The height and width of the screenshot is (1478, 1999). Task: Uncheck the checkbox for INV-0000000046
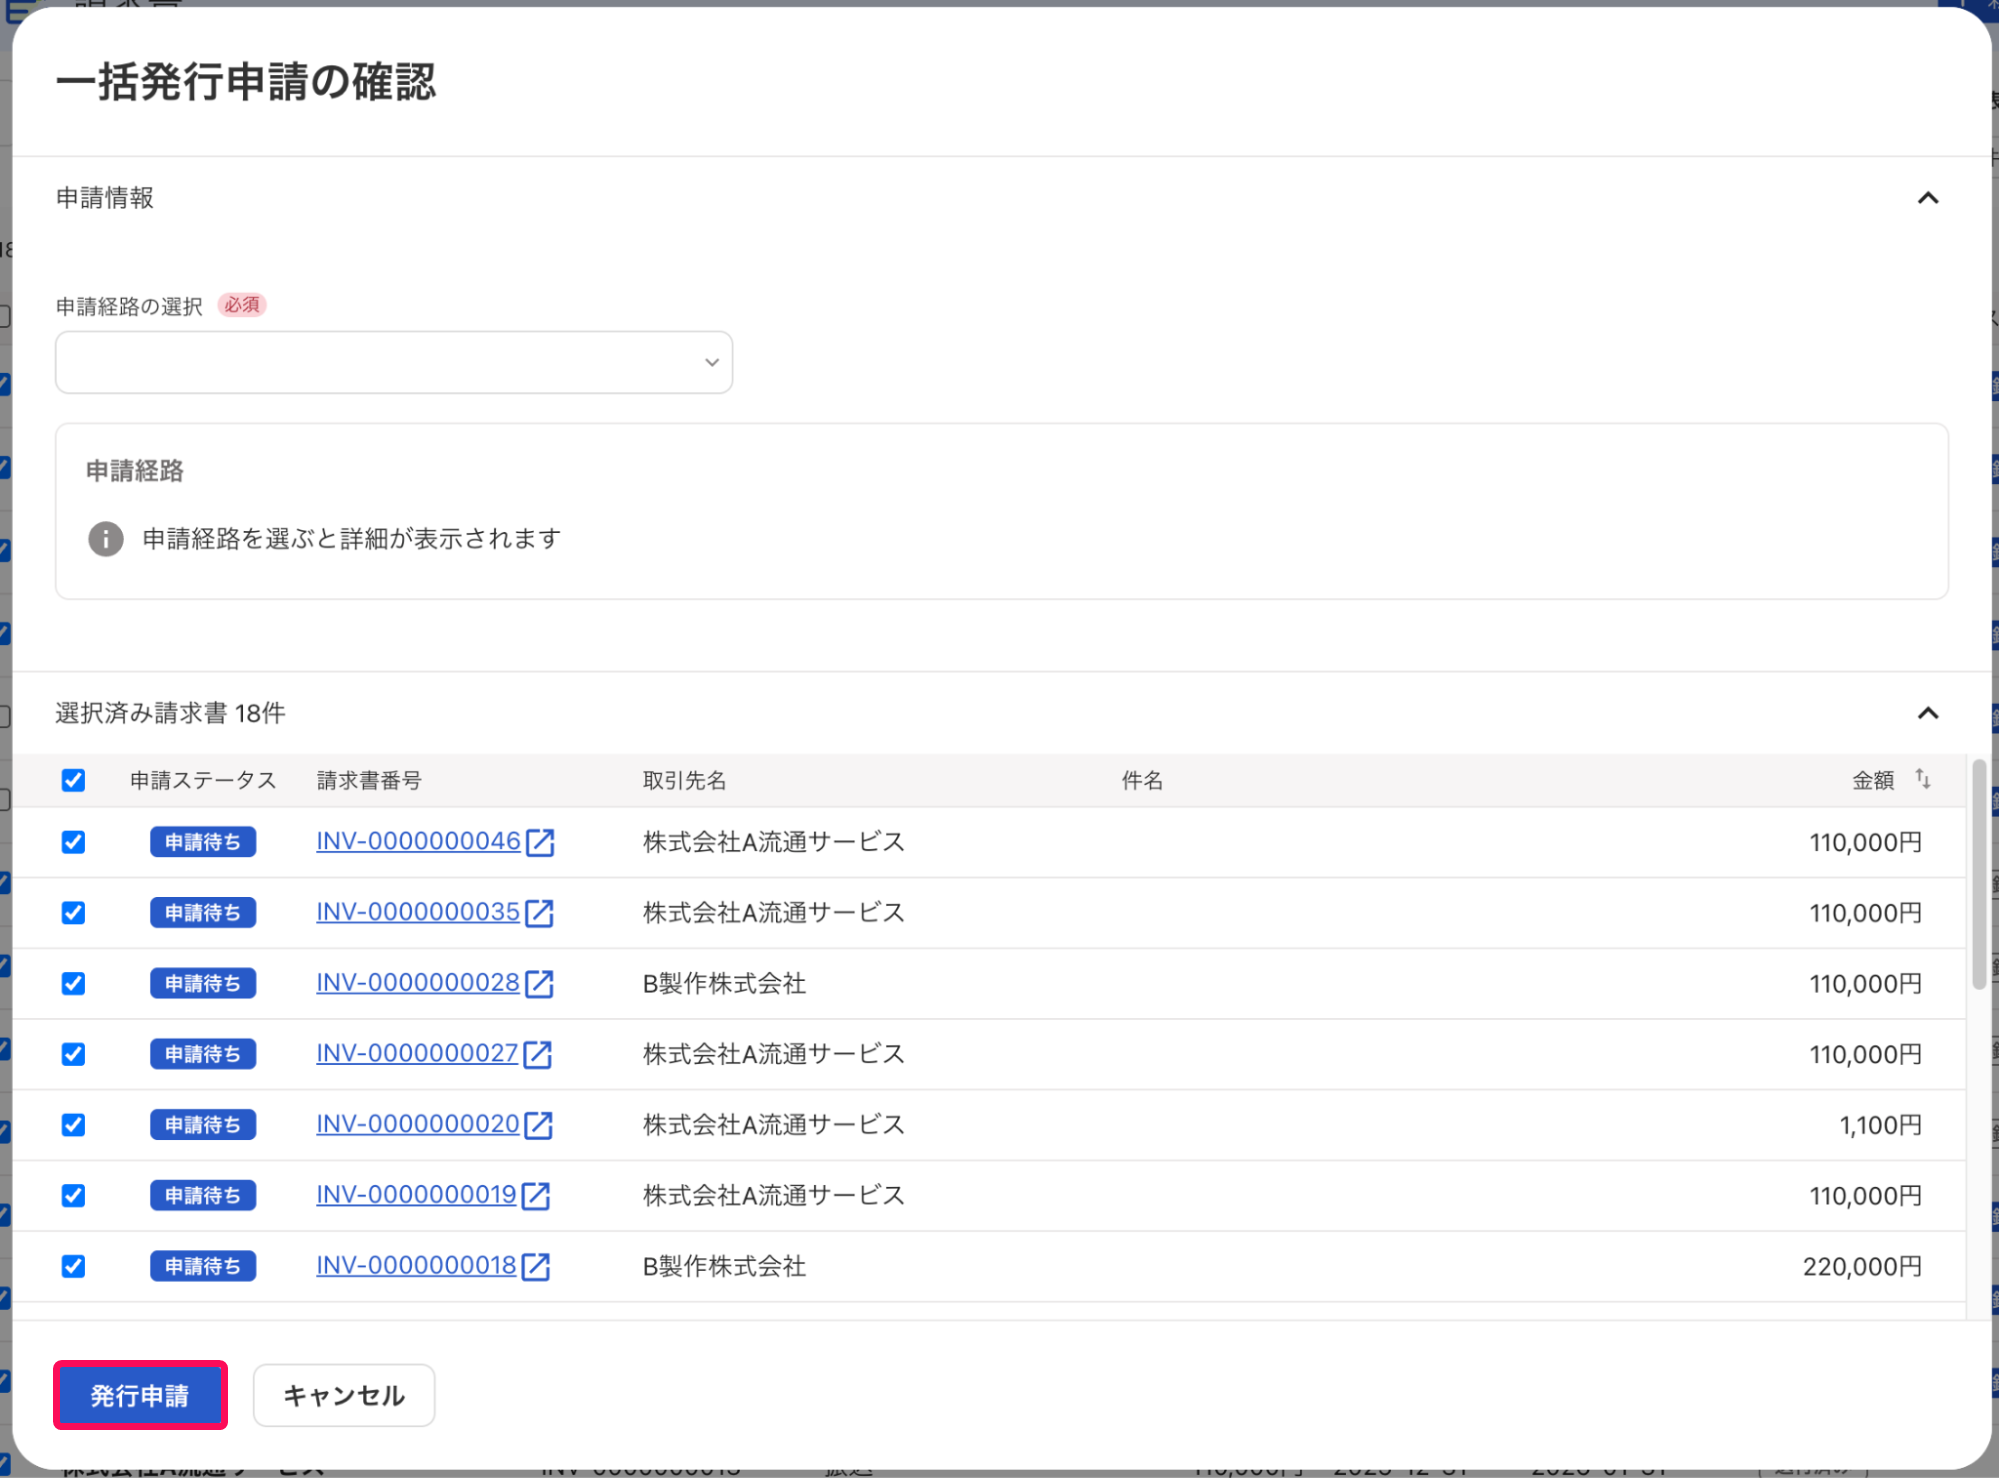[73, 842]
